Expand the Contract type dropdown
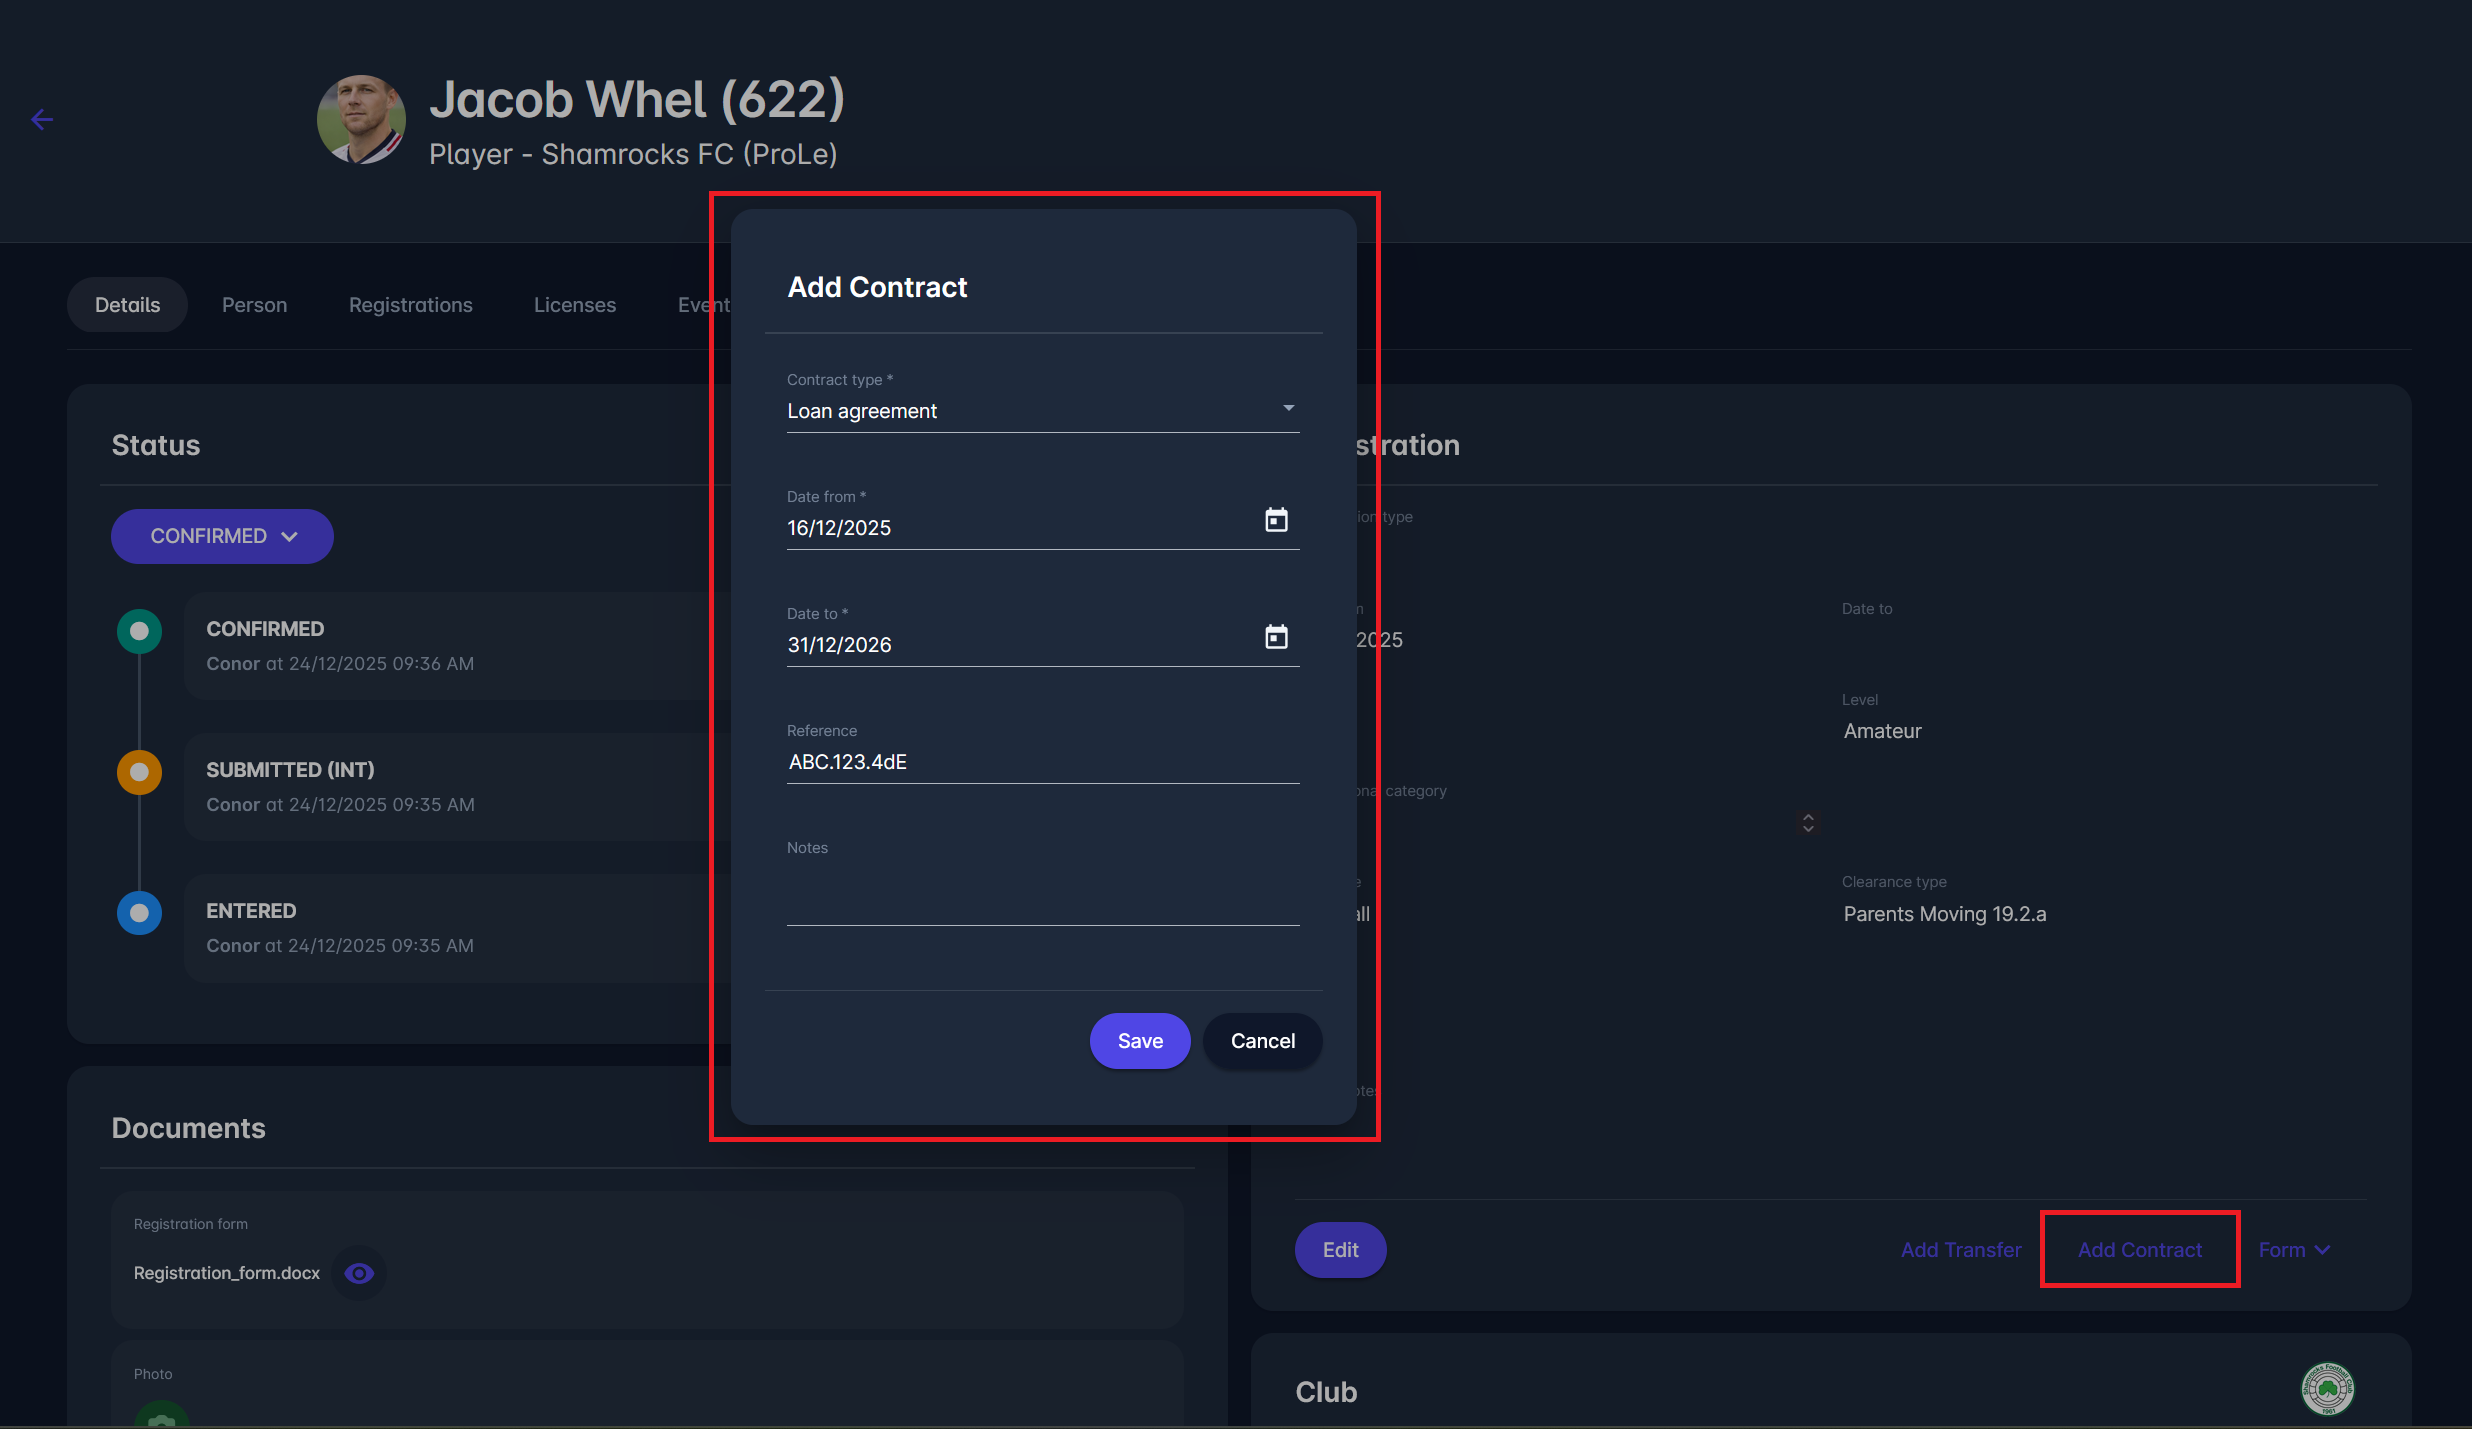Image resolution: width=2472 pixels, height=1429 pixels. click(x=1288, y=409)
